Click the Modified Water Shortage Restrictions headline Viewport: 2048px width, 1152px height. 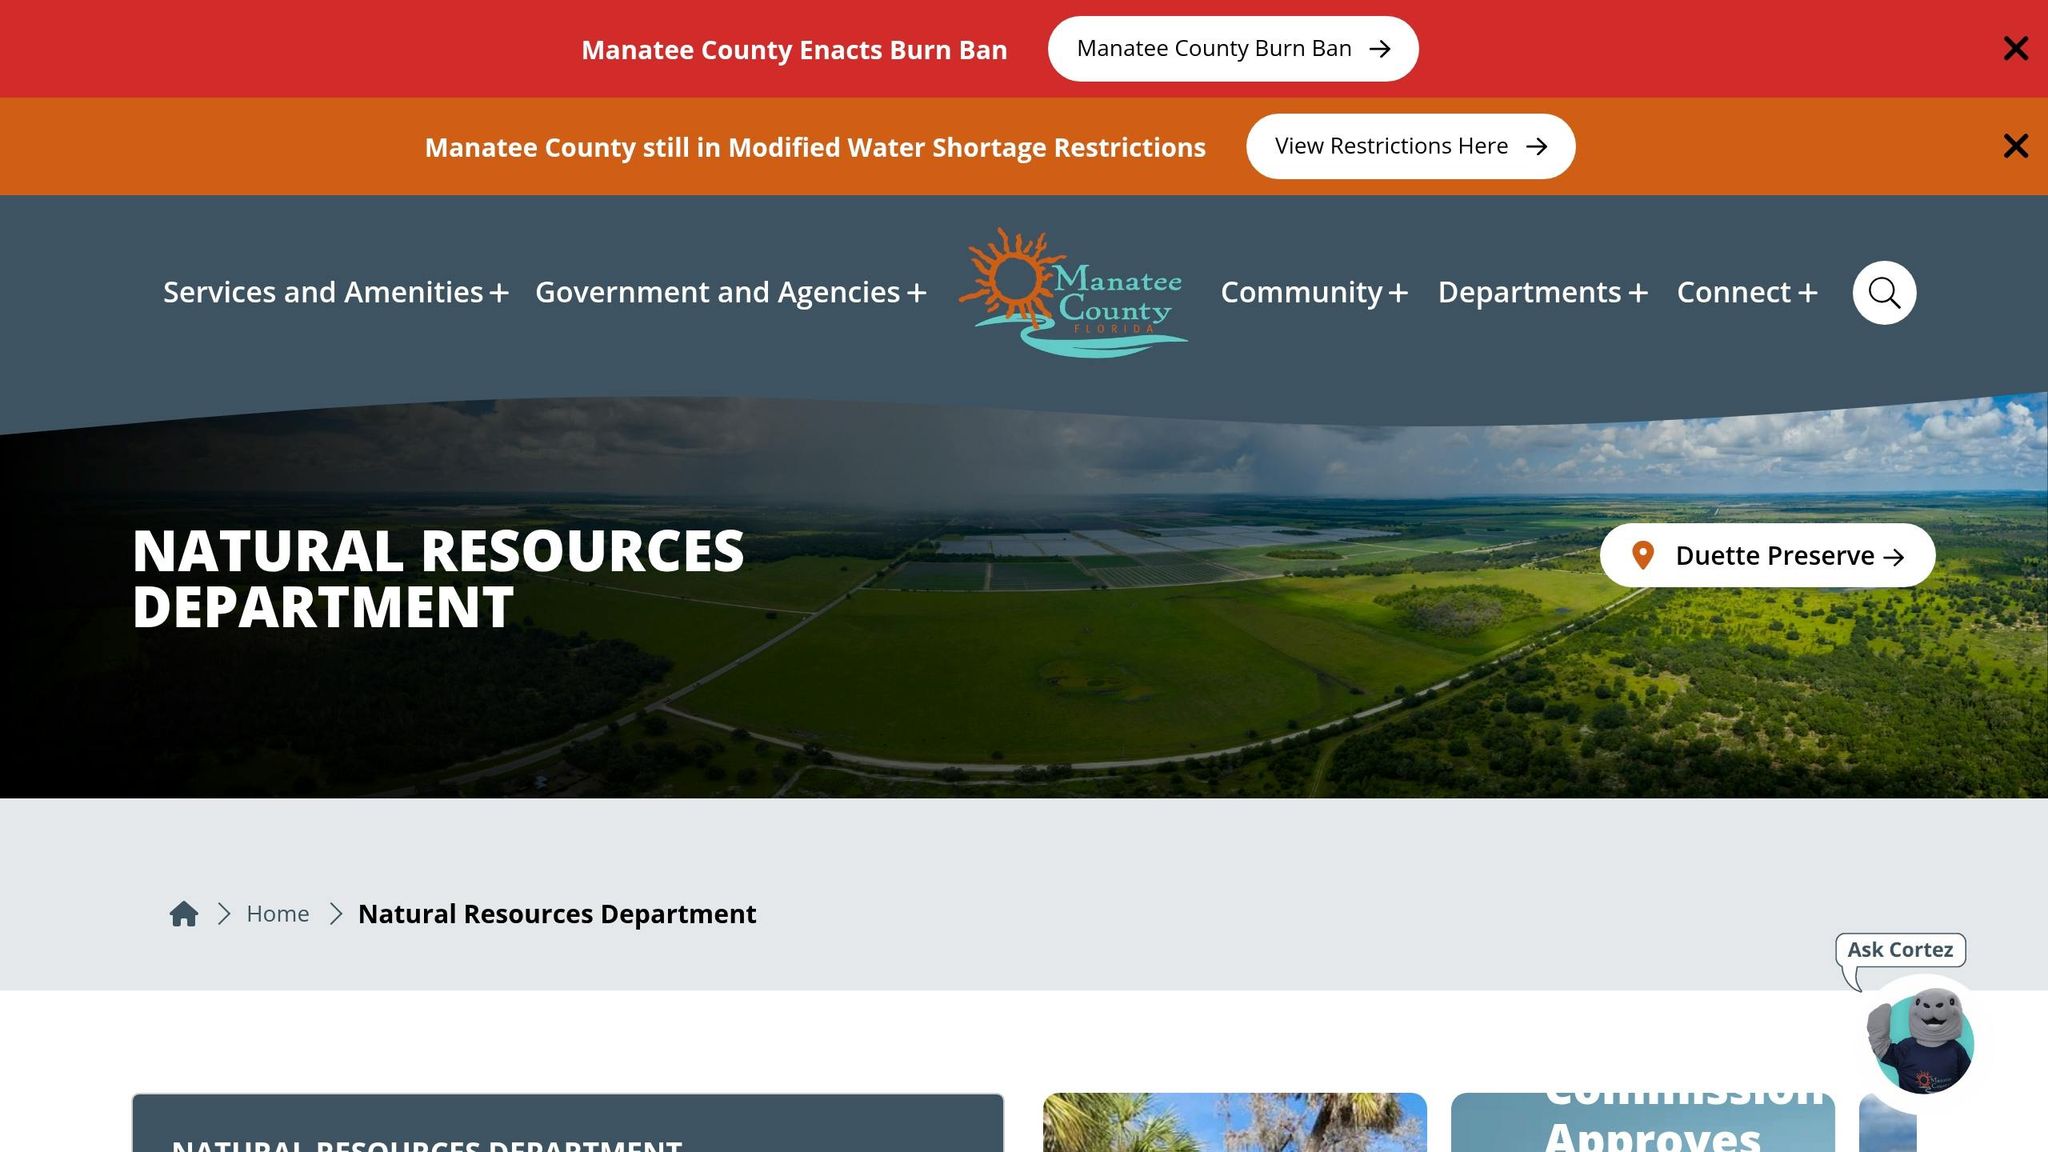[x=815, y=147]
